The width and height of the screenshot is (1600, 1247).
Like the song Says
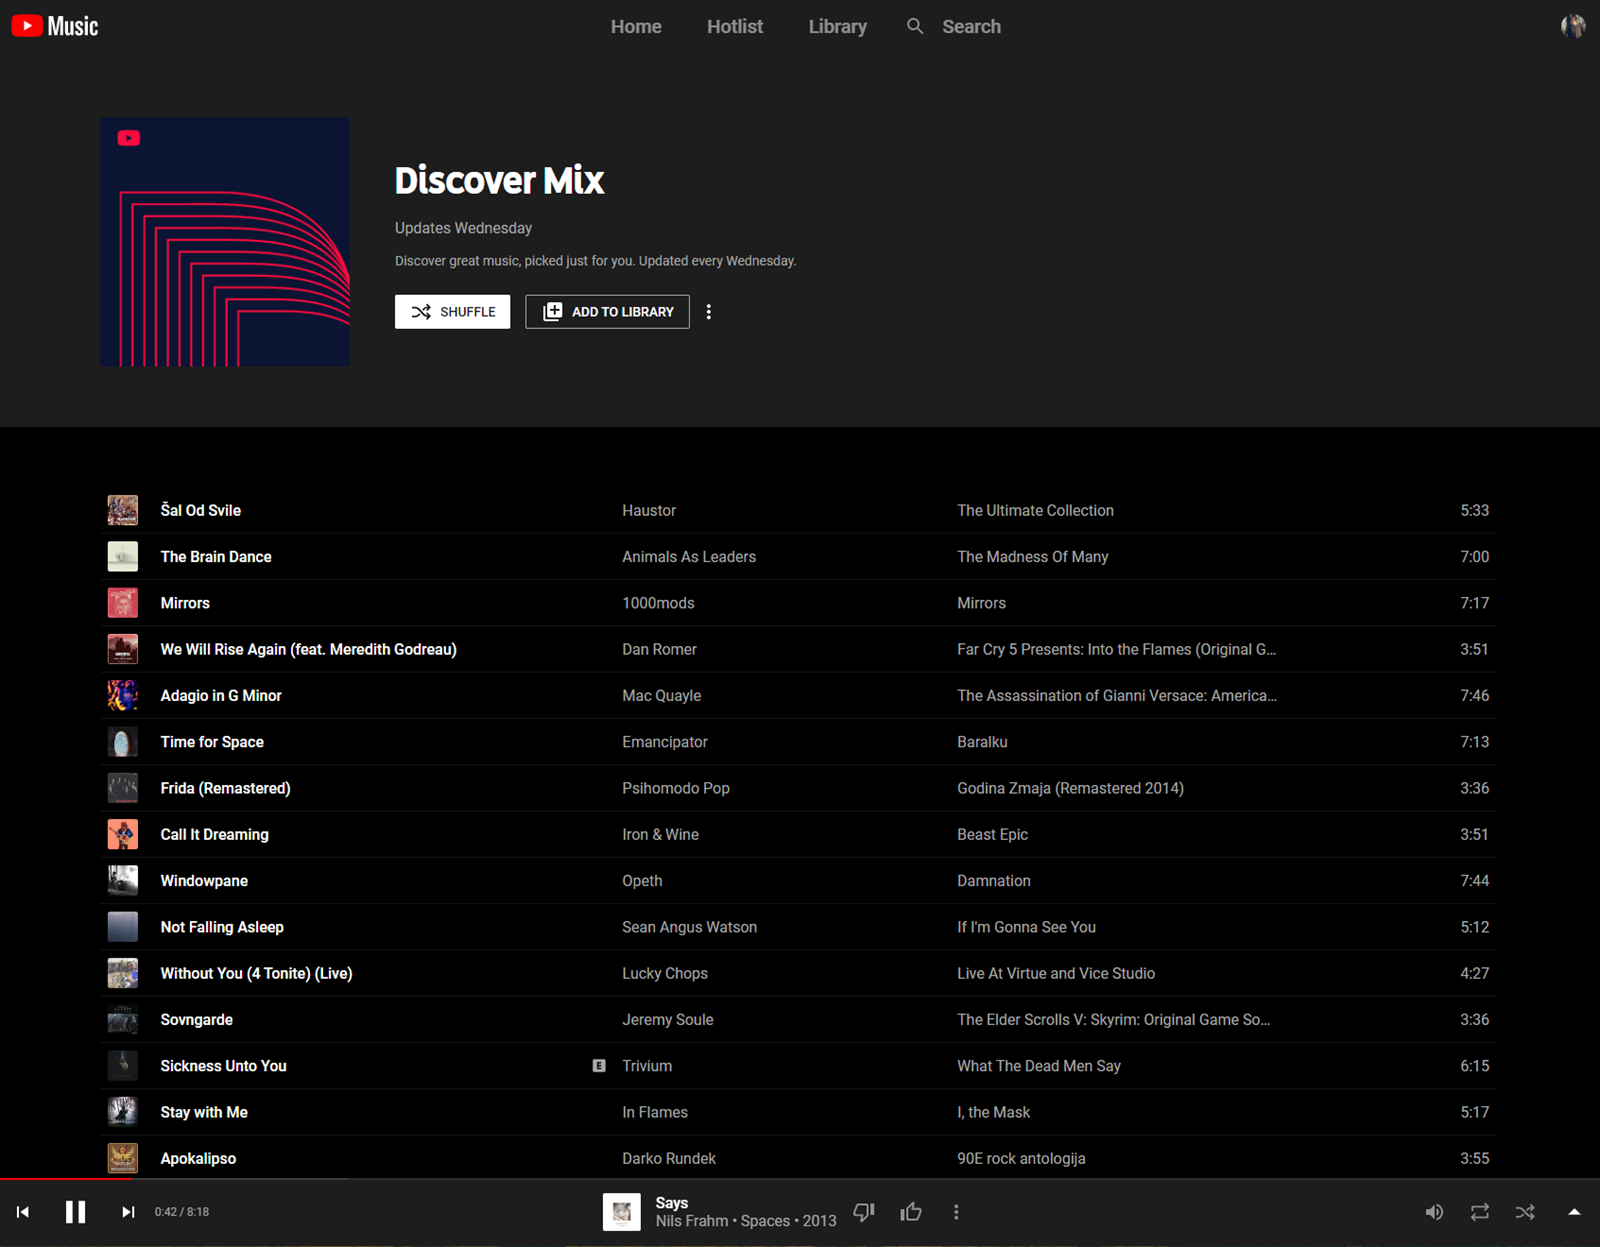tap(911, 1212)
